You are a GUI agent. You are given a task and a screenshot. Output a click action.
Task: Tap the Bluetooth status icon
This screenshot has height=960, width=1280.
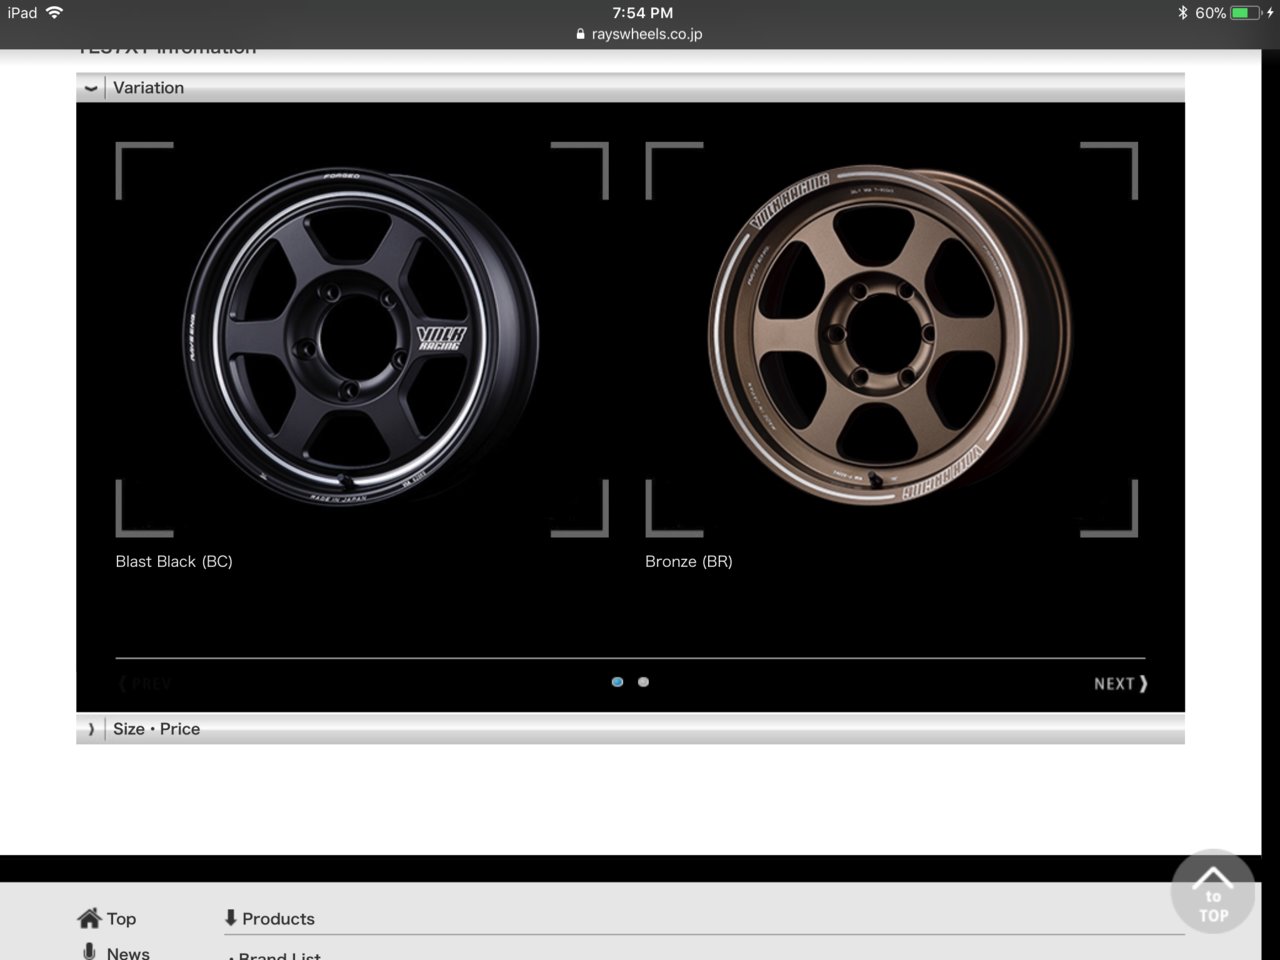(1182, 12)
